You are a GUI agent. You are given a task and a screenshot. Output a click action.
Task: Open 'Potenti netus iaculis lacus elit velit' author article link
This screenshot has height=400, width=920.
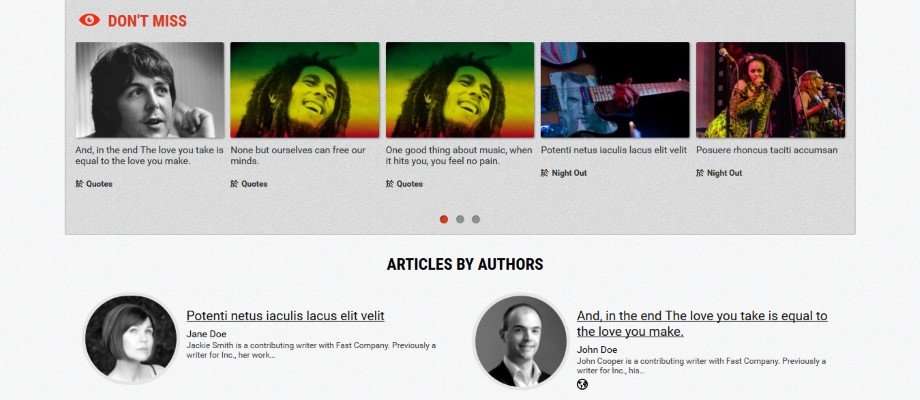pos(285,316)
